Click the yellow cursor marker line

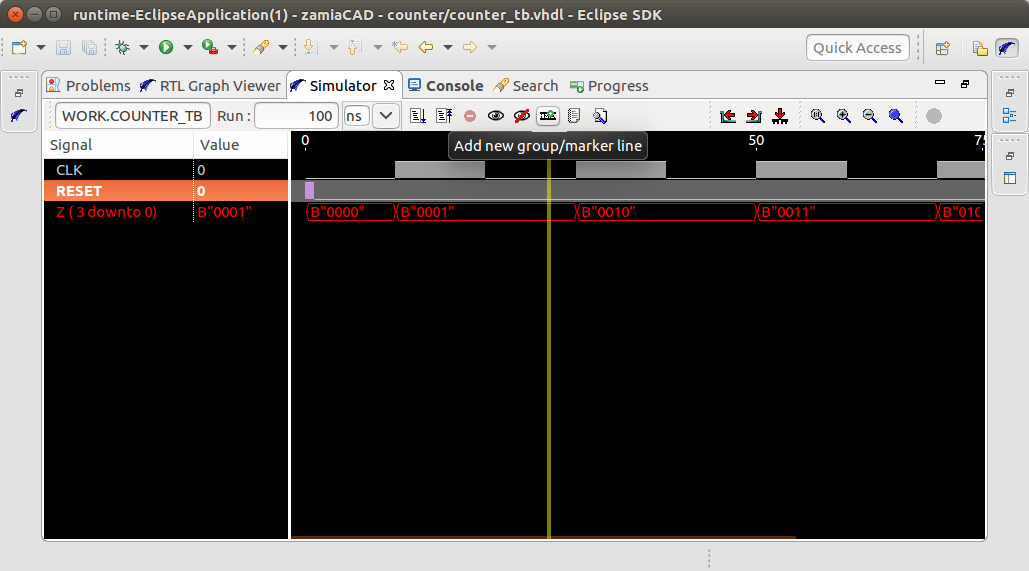click(549, 348)
